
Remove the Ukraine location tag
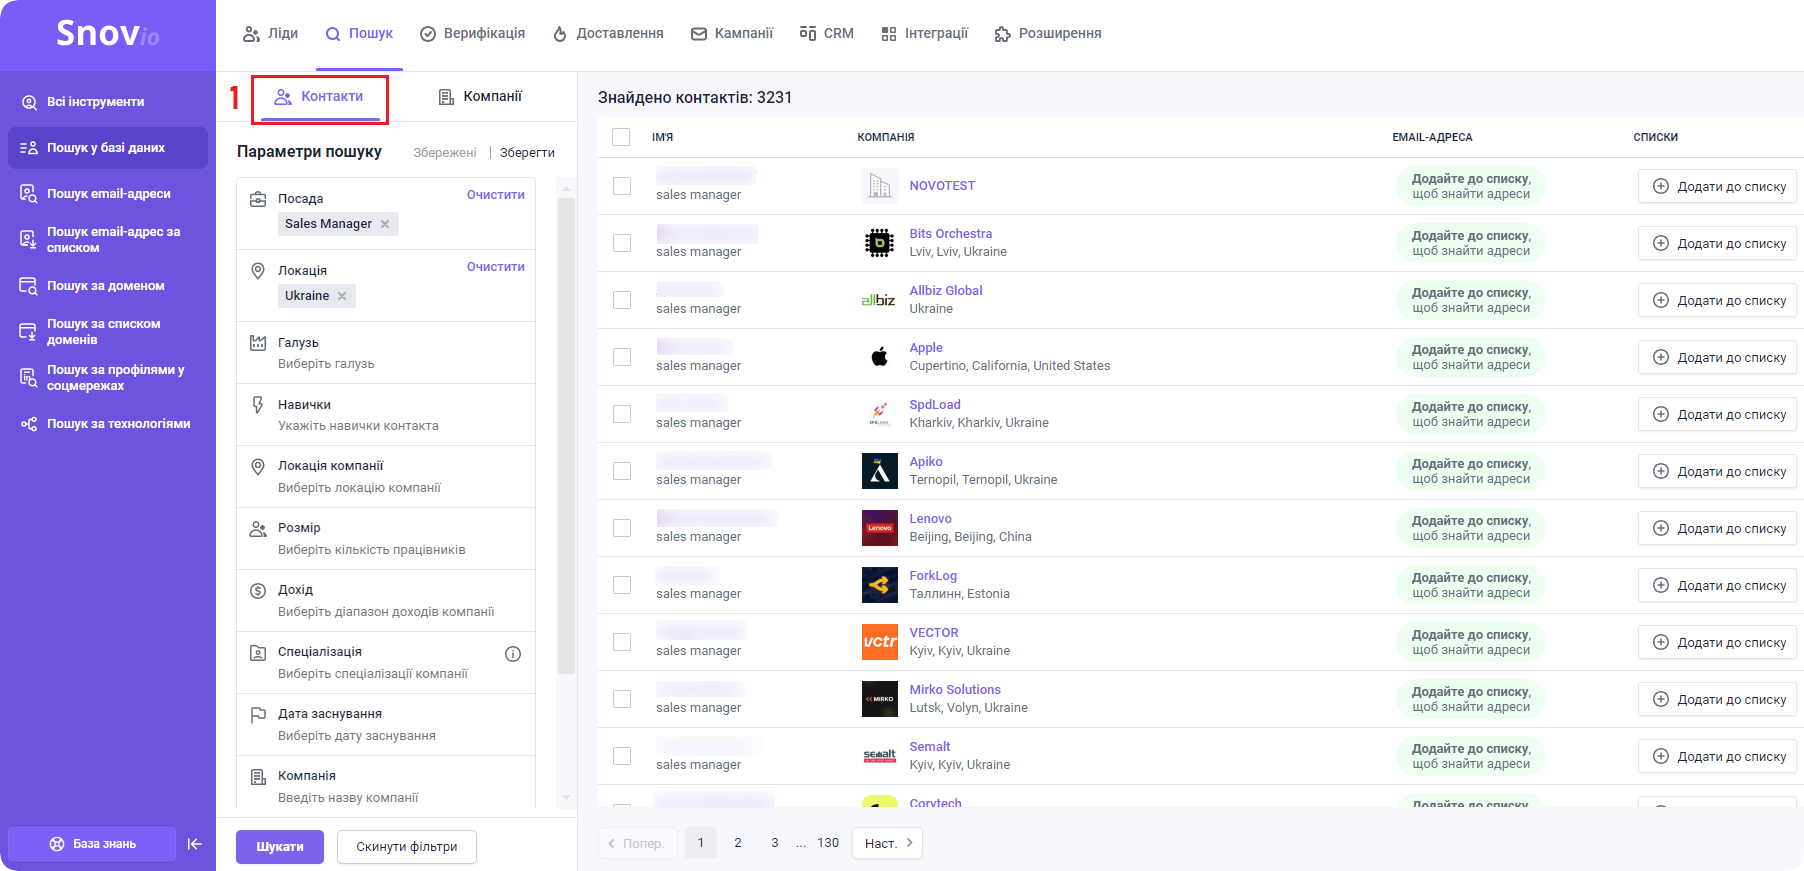[342, 296]
